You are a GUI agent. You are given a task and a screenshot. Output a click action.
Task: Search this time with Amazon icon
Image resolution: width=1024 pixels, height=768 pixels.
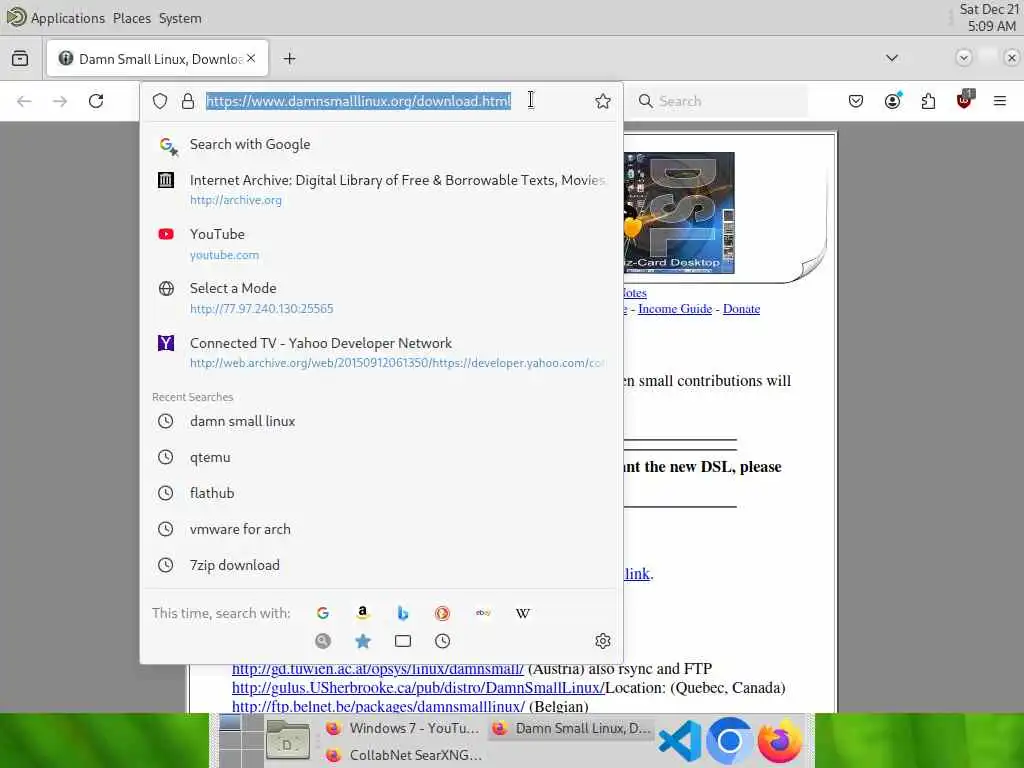[x=362, y=613]
